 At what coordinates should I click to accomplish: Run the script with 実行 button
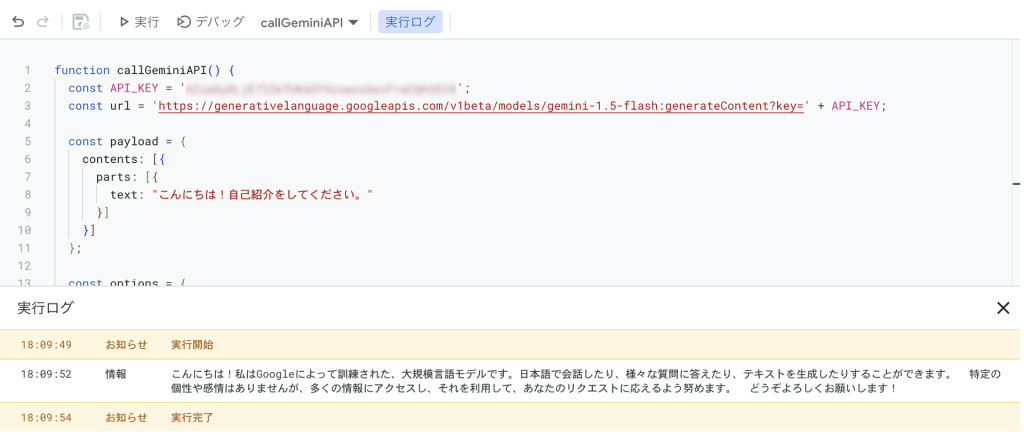coord(138,21)
